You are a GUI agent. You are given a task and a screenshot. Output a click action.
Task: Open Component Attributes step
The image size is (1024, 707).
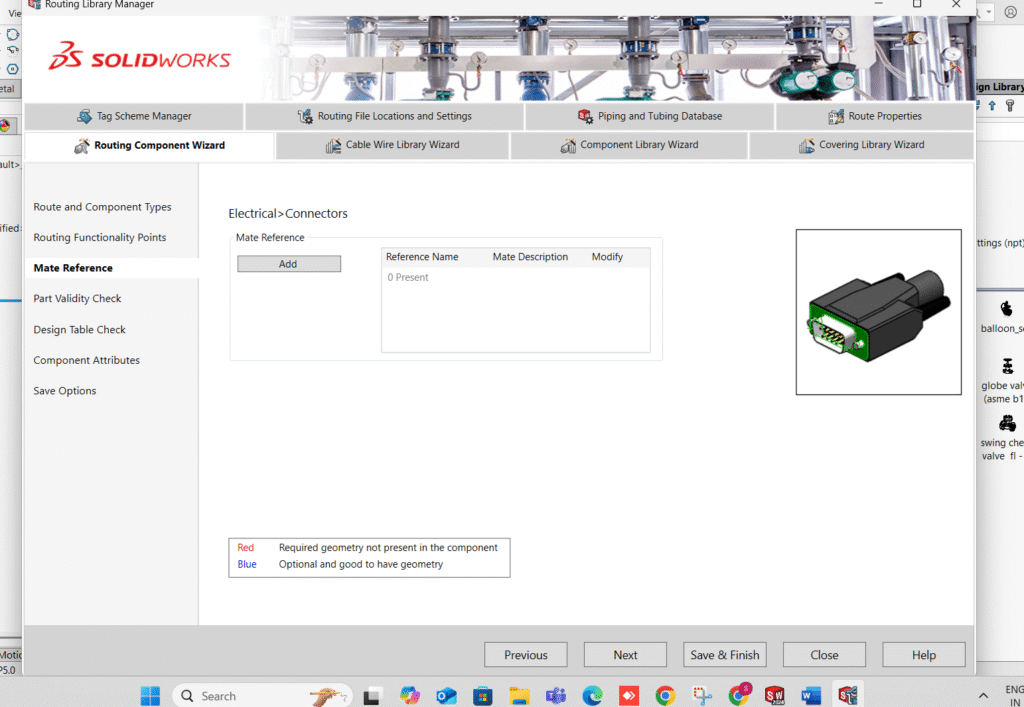pyautogui.click(x=86, y=360)
